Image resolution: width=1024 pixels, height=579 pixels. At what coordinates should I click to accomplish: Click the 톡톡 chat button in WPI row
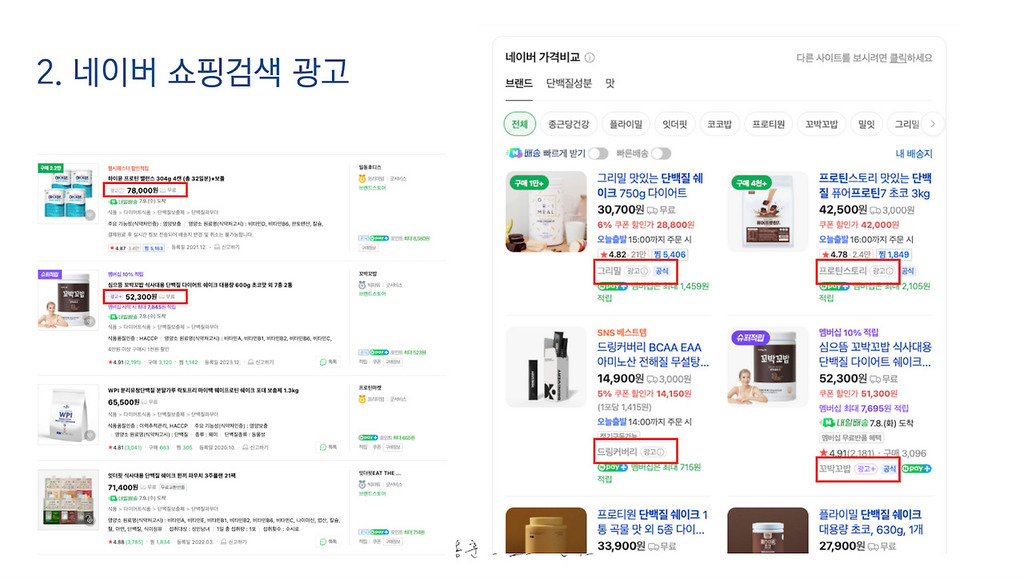pos(328,447)
